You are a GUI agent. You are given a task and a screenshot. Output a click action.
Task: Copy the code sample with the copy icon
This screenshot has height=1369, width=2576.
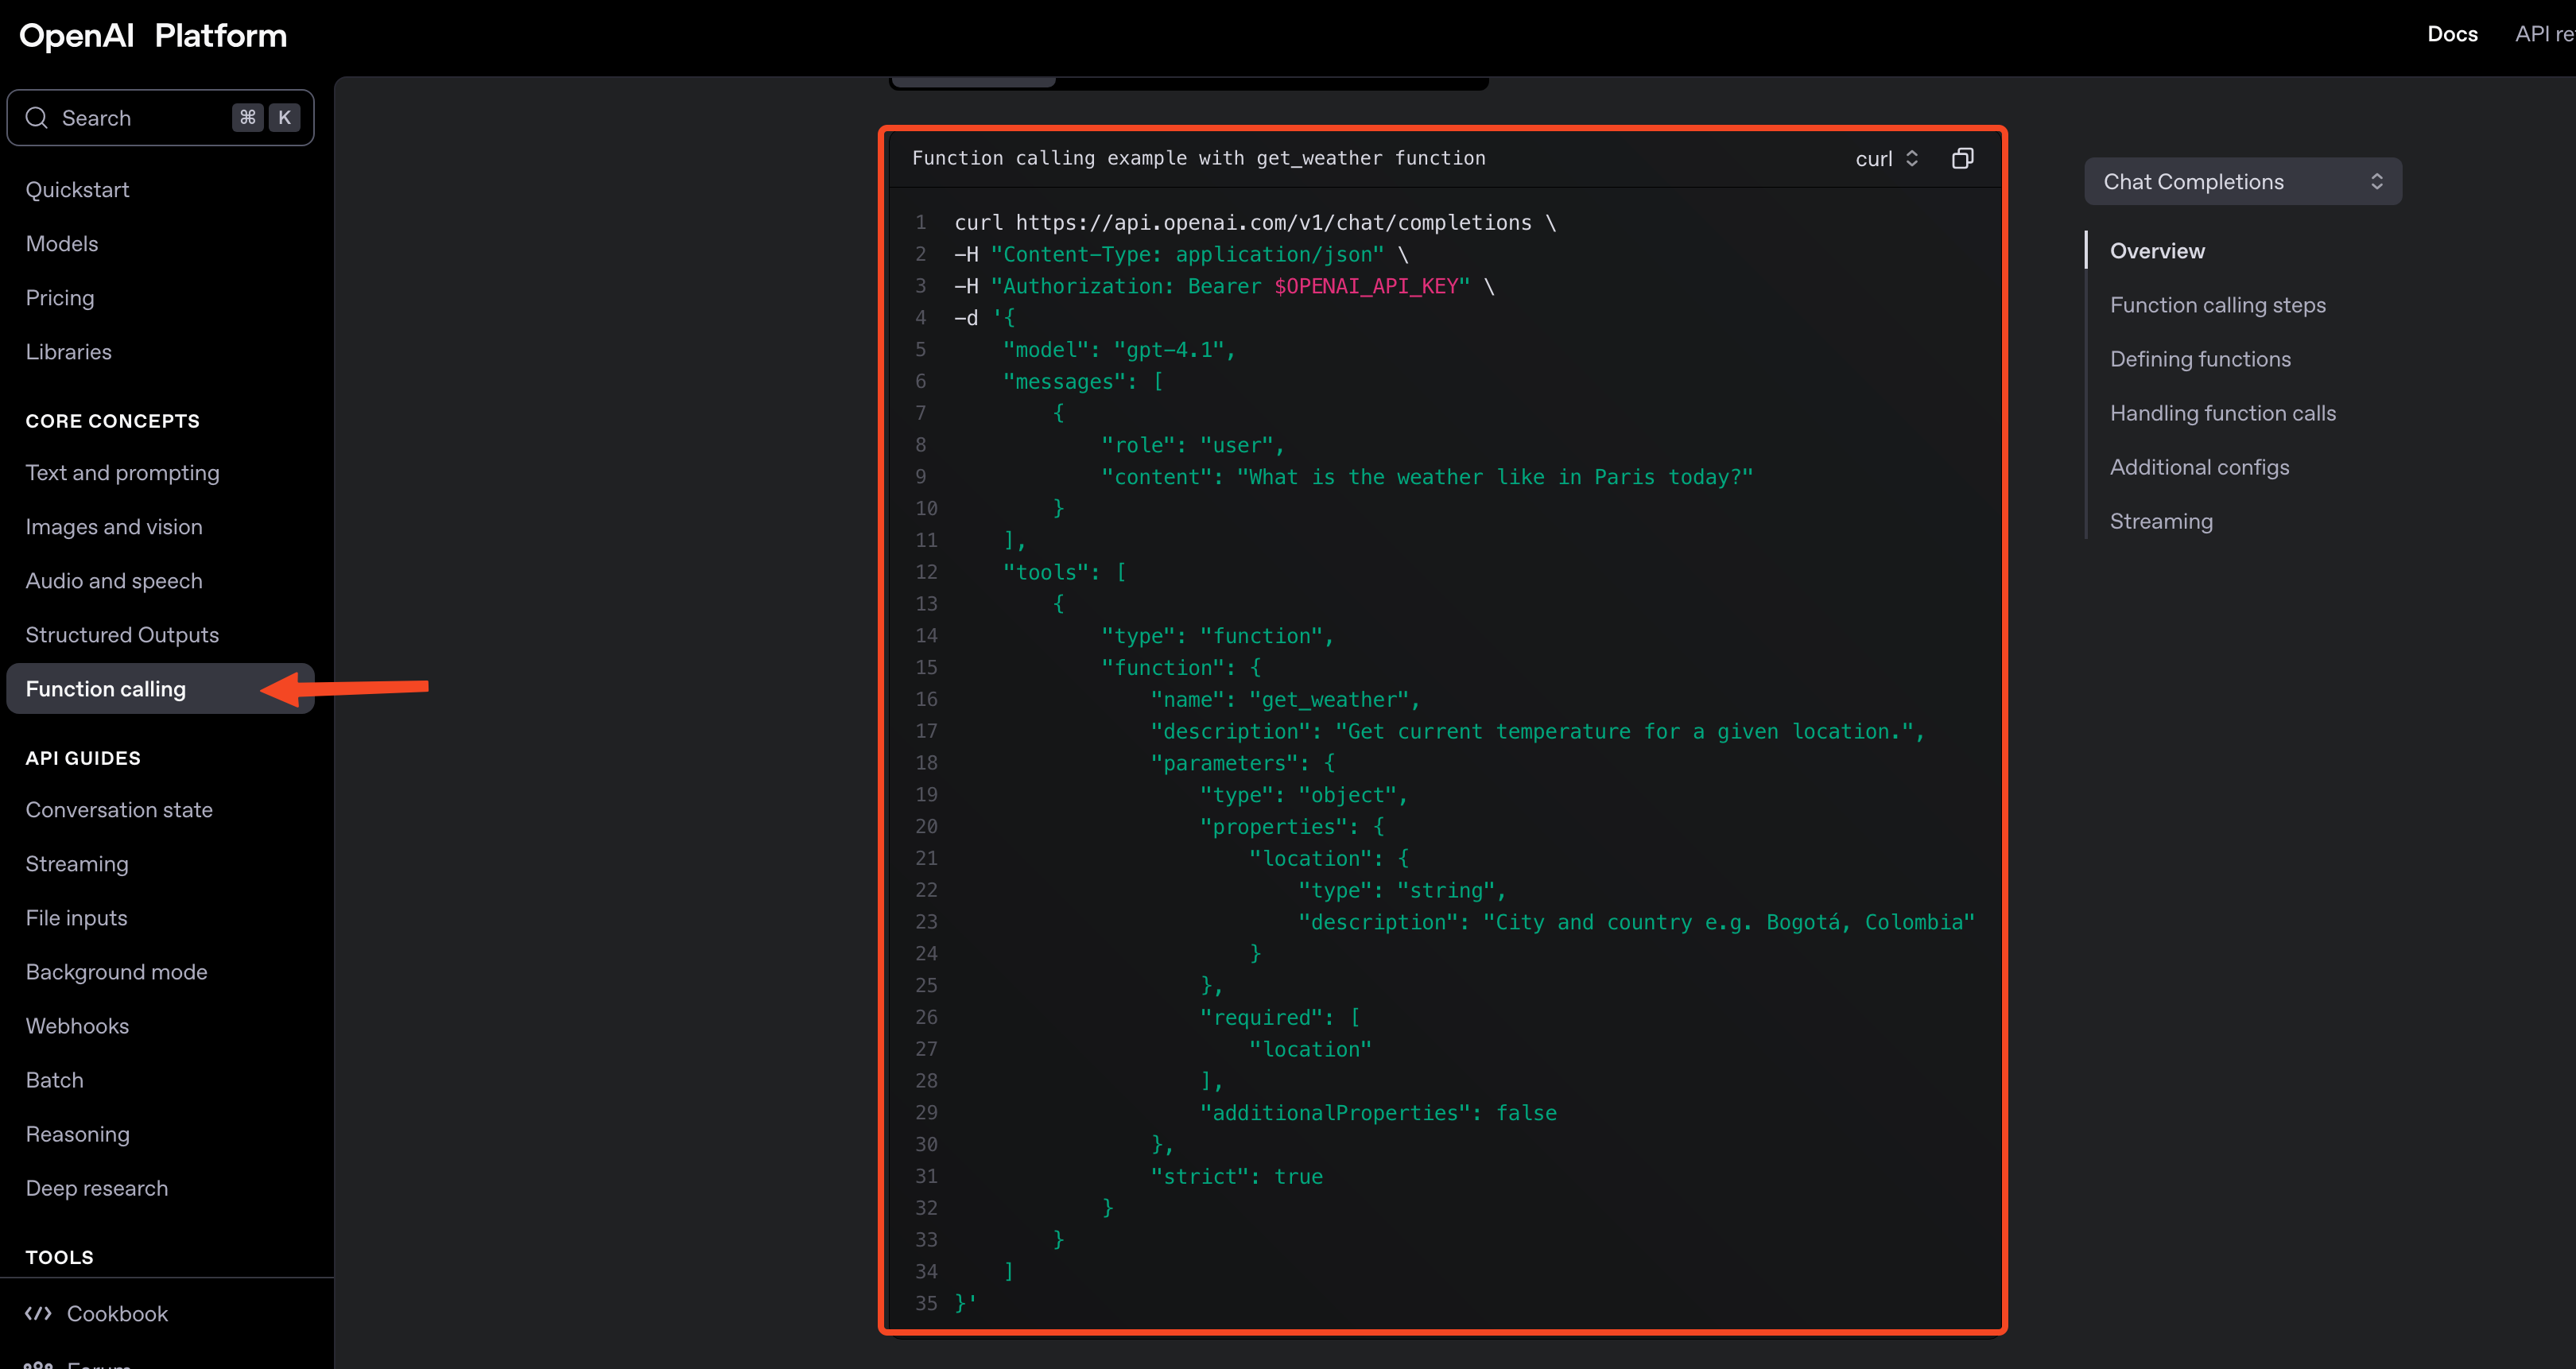(x=1962, y=158)
